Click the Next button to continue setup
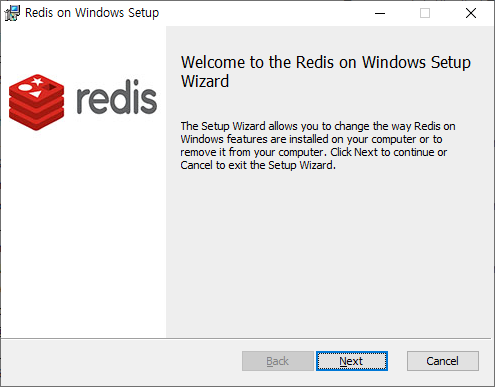Viewport: 495px width, 387px height. [352, 361]
